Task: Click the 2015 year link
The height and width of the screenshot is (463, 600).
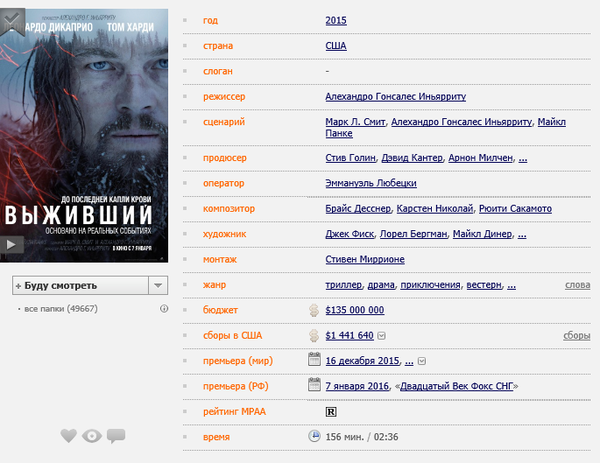Action: pyautogui.click(x=337, y=21)
